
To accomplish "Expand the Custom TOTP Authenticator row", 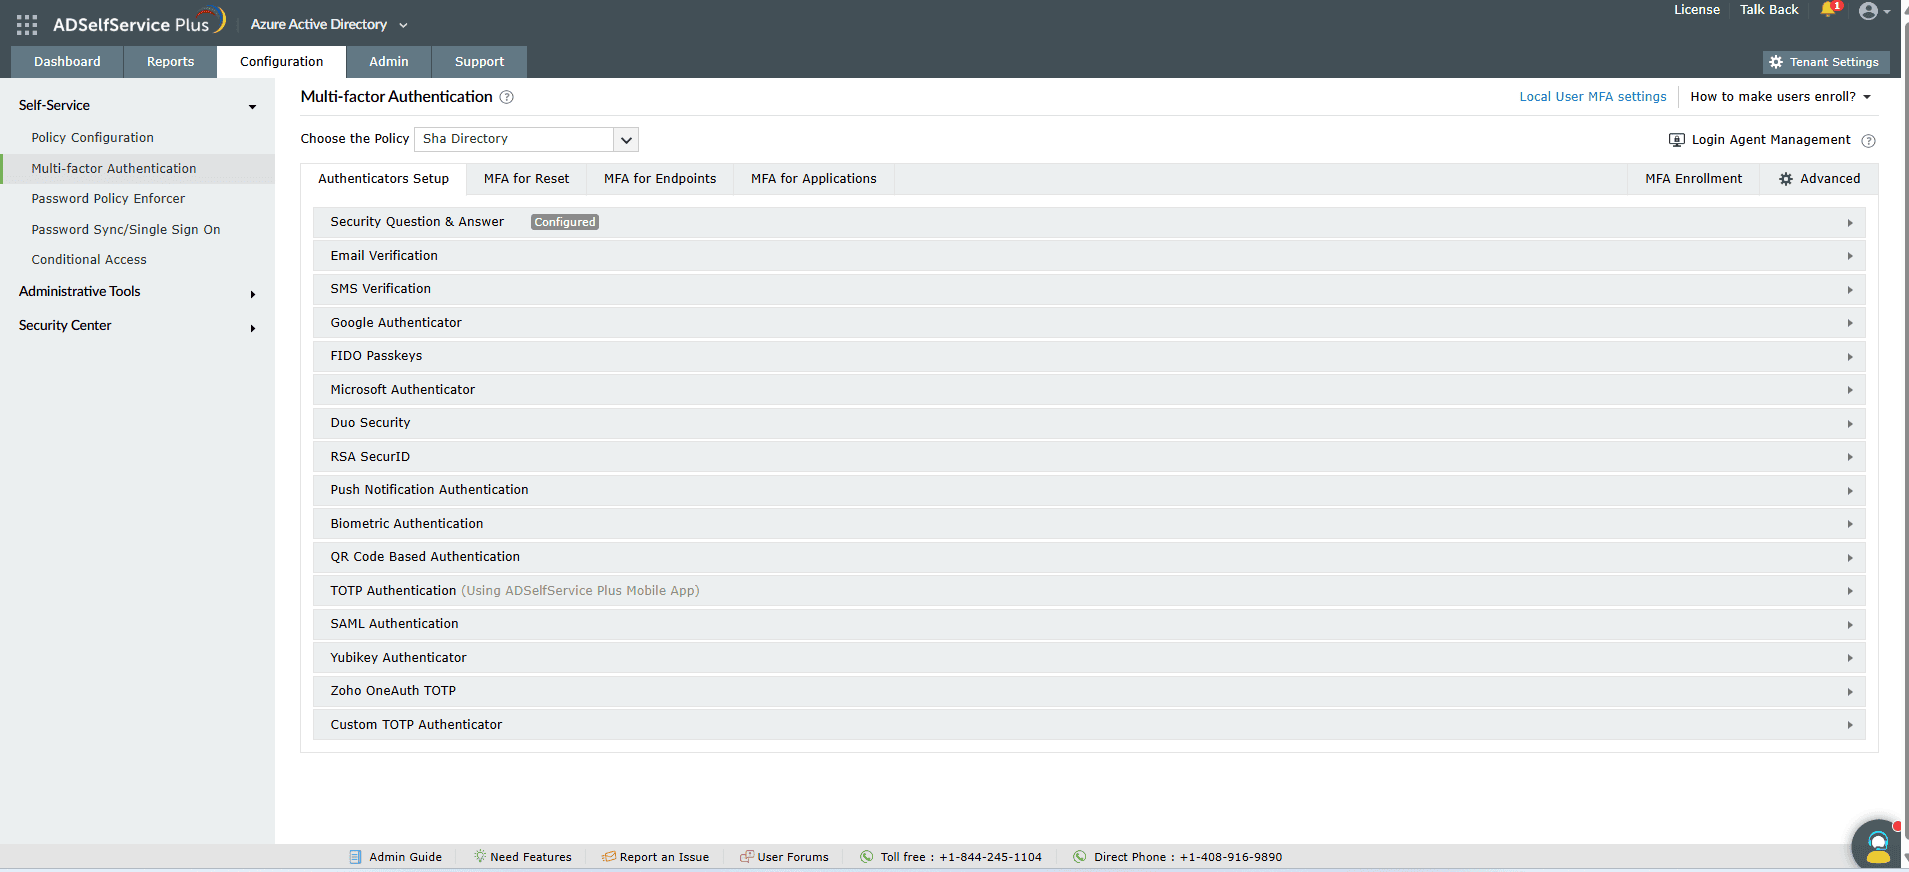I will coord(1089,725).
